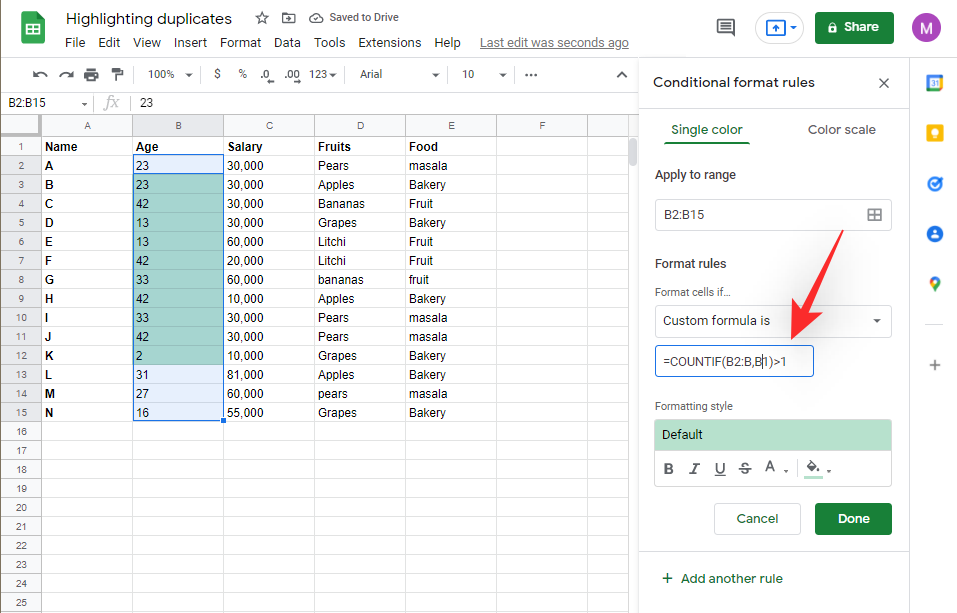
Task: Decrease decimal places in the toolbar
Action: pyautogui.click(x=264, y=74)
